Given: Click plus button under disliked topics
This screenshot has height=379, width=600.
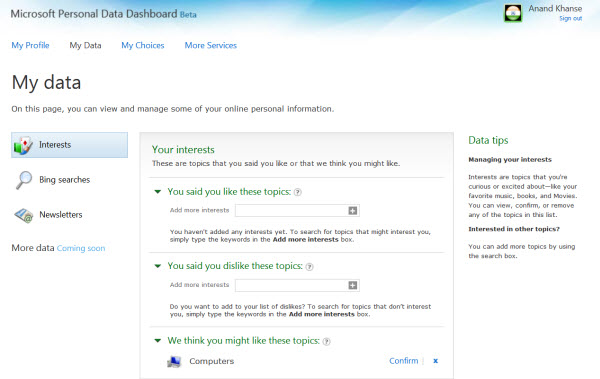Looking at the screenshot, I should point(353,285).
